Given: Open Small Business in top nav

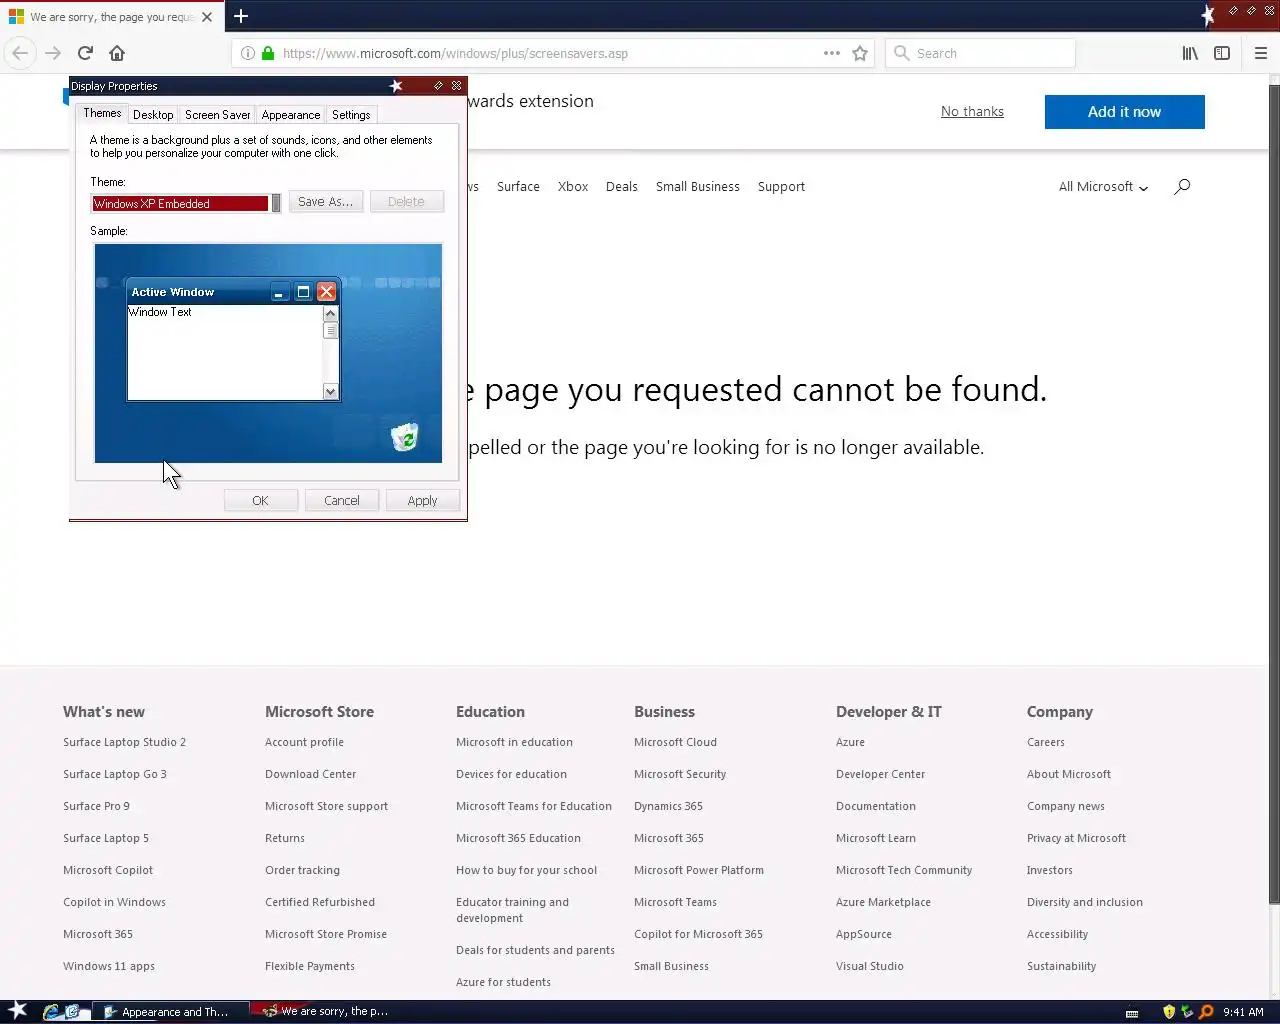Looking at the screenshot, I should [698, 186].
